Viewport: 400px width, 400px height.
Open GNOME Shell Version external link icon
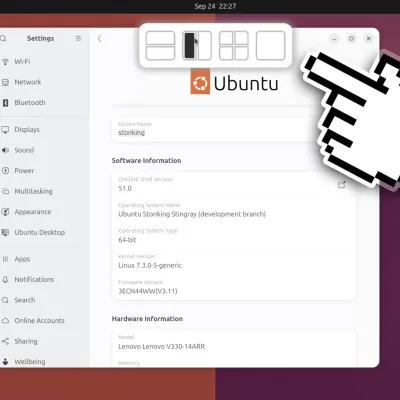(342, 185)
